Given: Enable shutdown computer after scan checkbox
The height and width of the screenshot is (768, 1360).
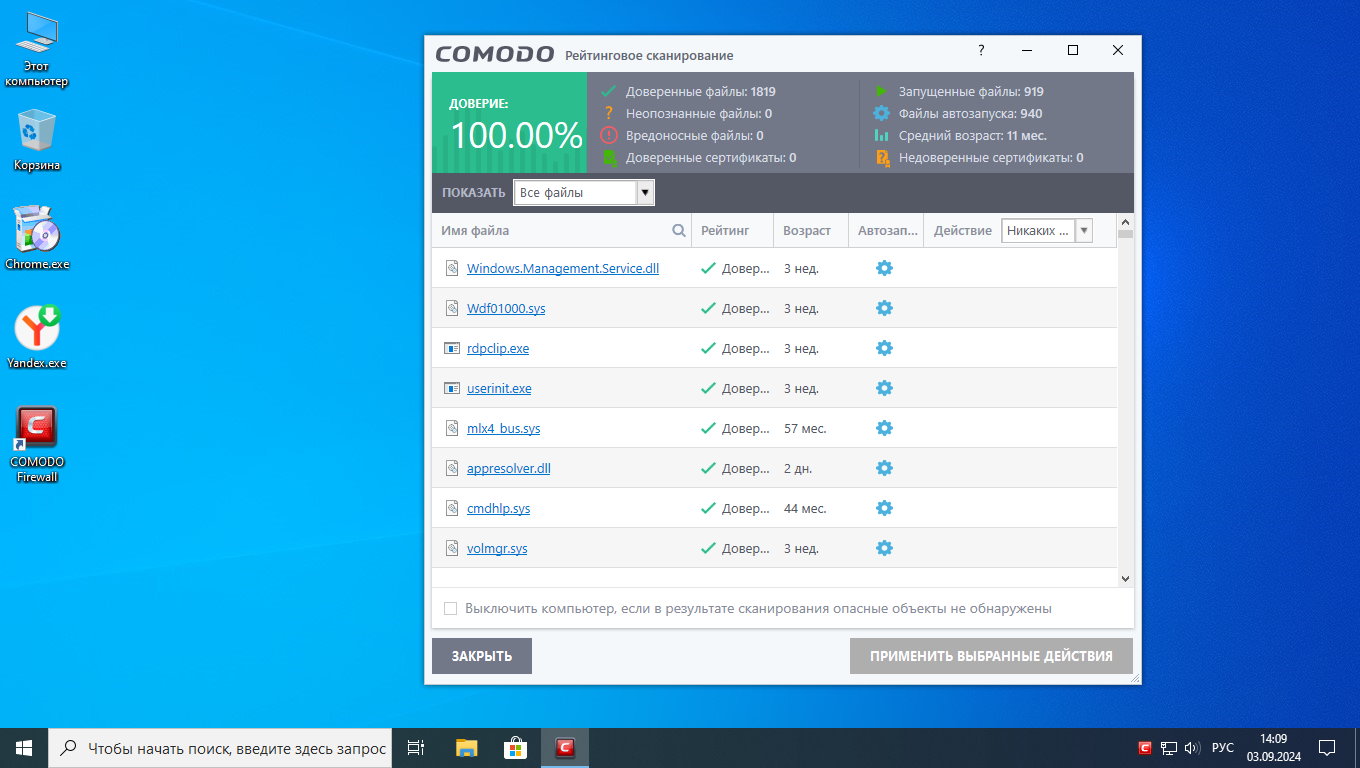Looking at the screenshot, I should pos(451,609).
